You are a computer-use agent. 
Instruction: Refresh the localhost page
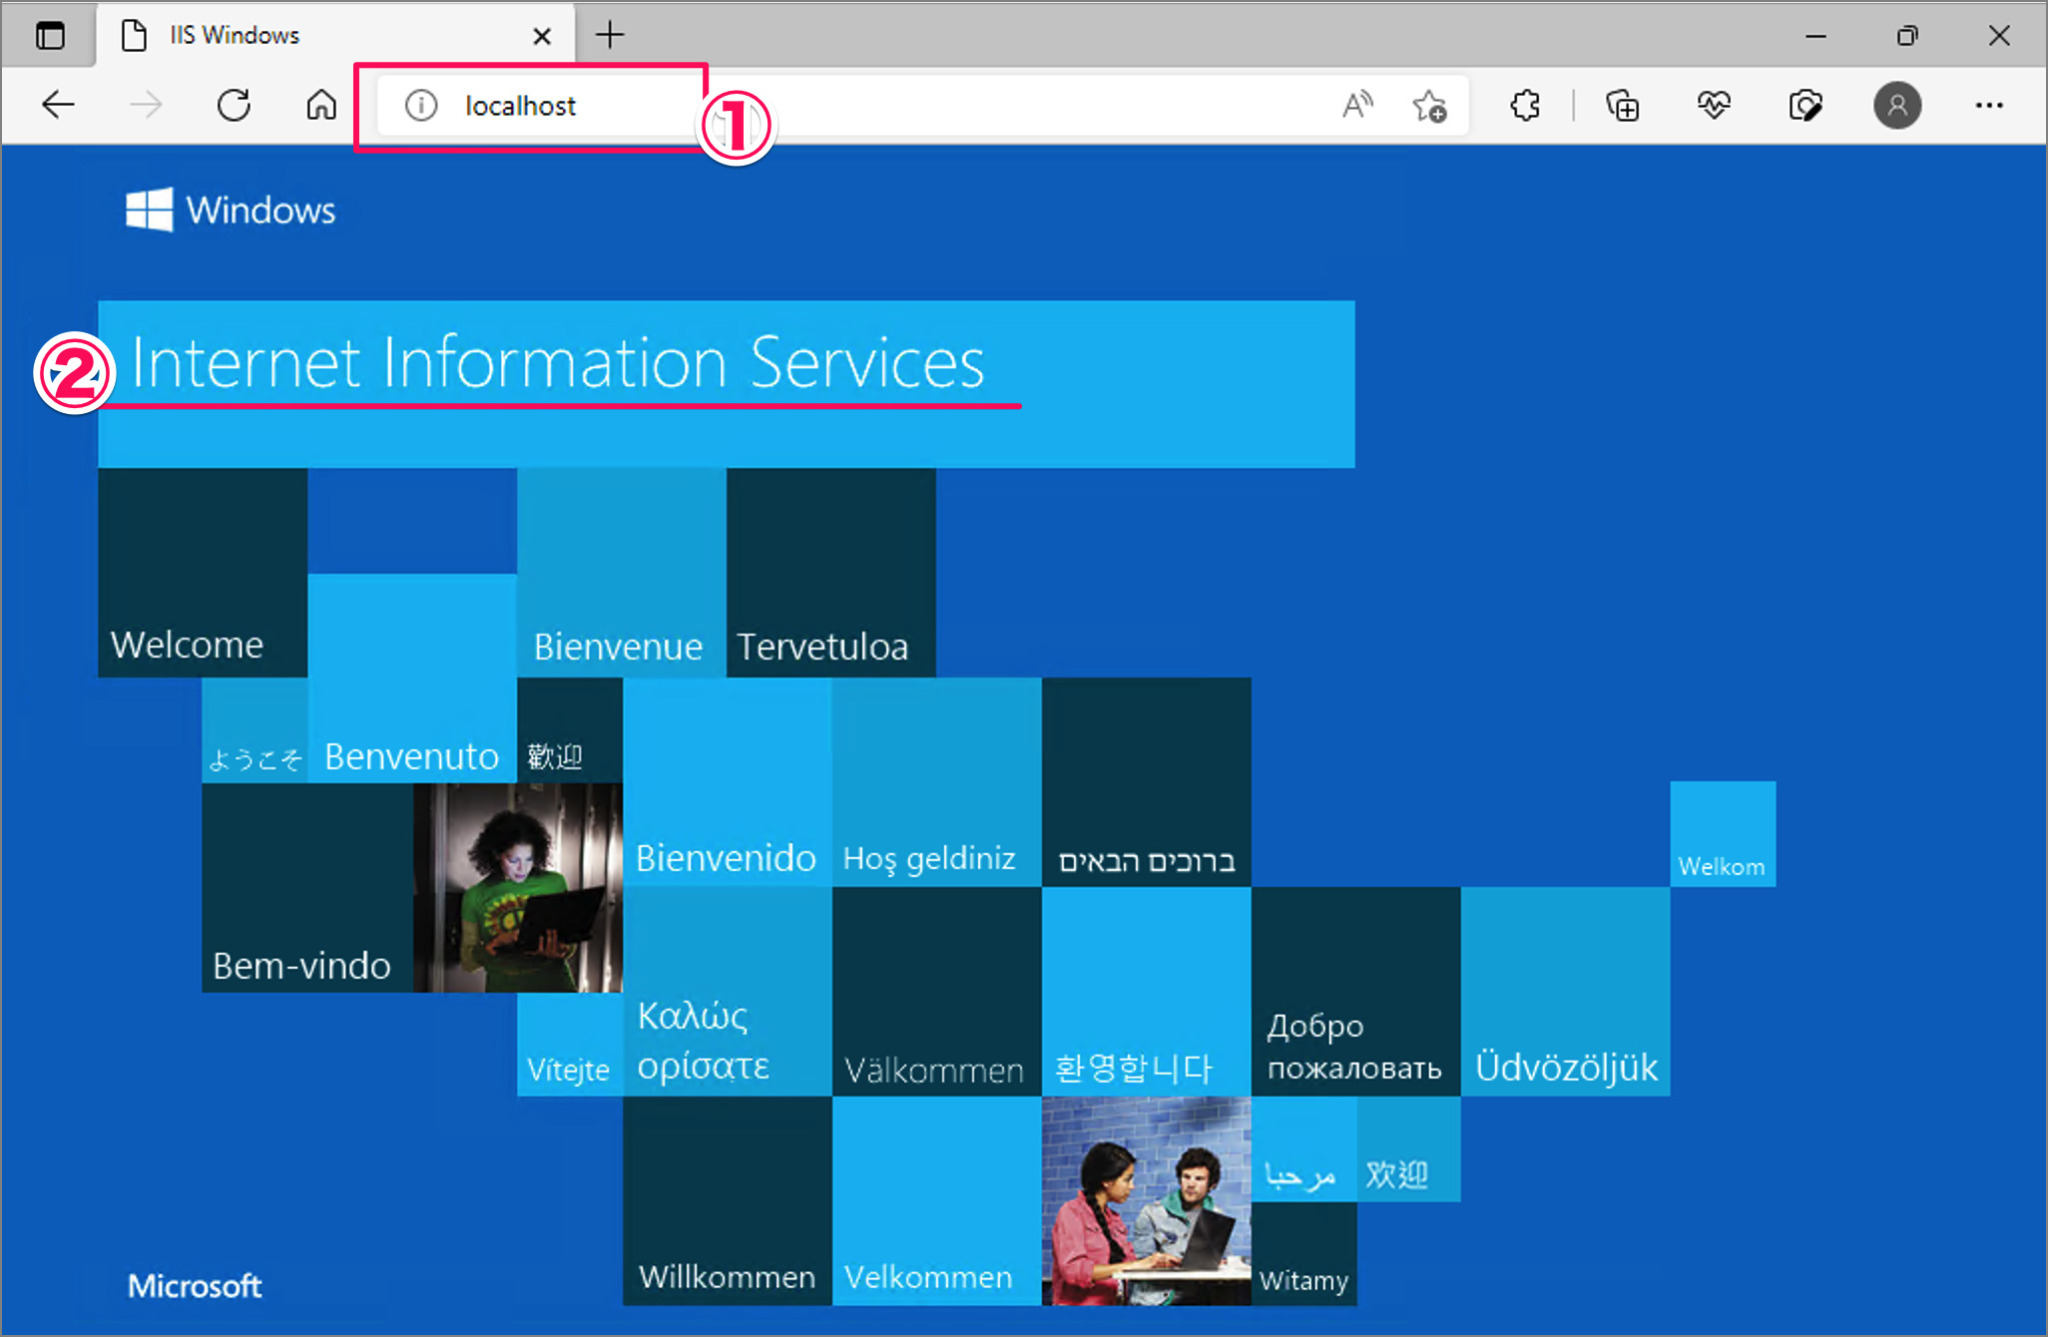233,104
